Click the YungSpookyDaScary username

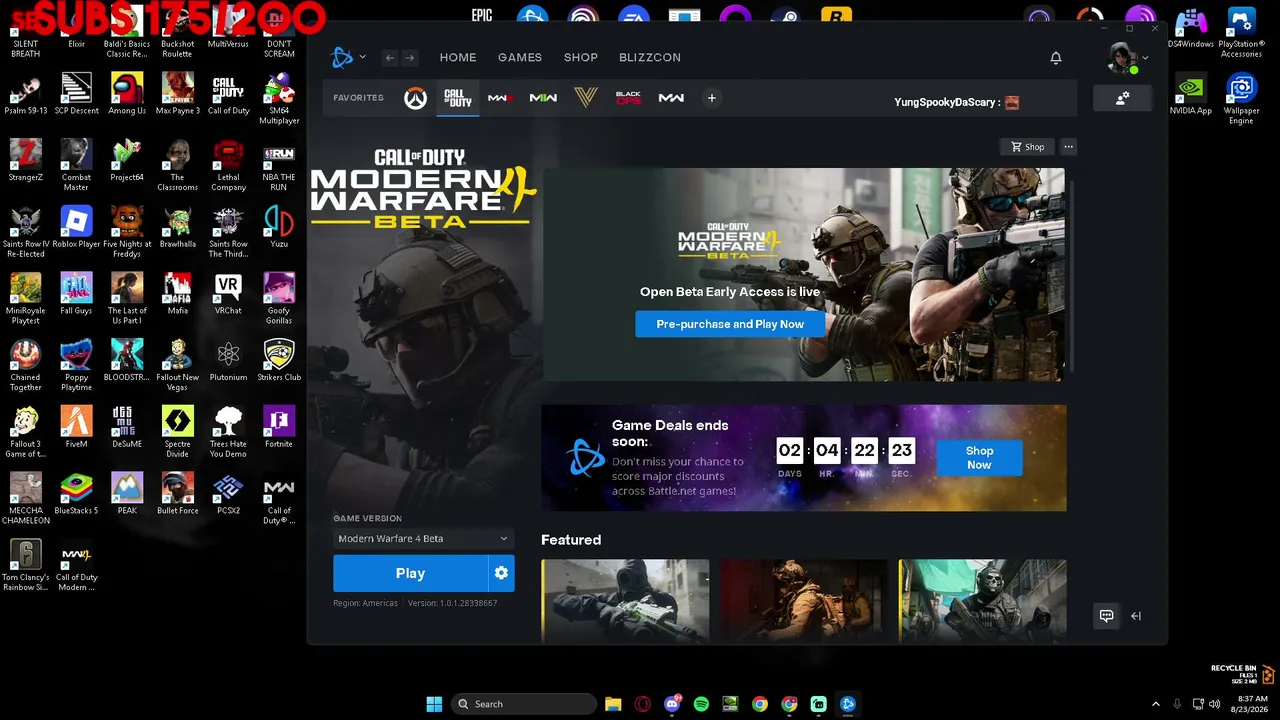947,102
